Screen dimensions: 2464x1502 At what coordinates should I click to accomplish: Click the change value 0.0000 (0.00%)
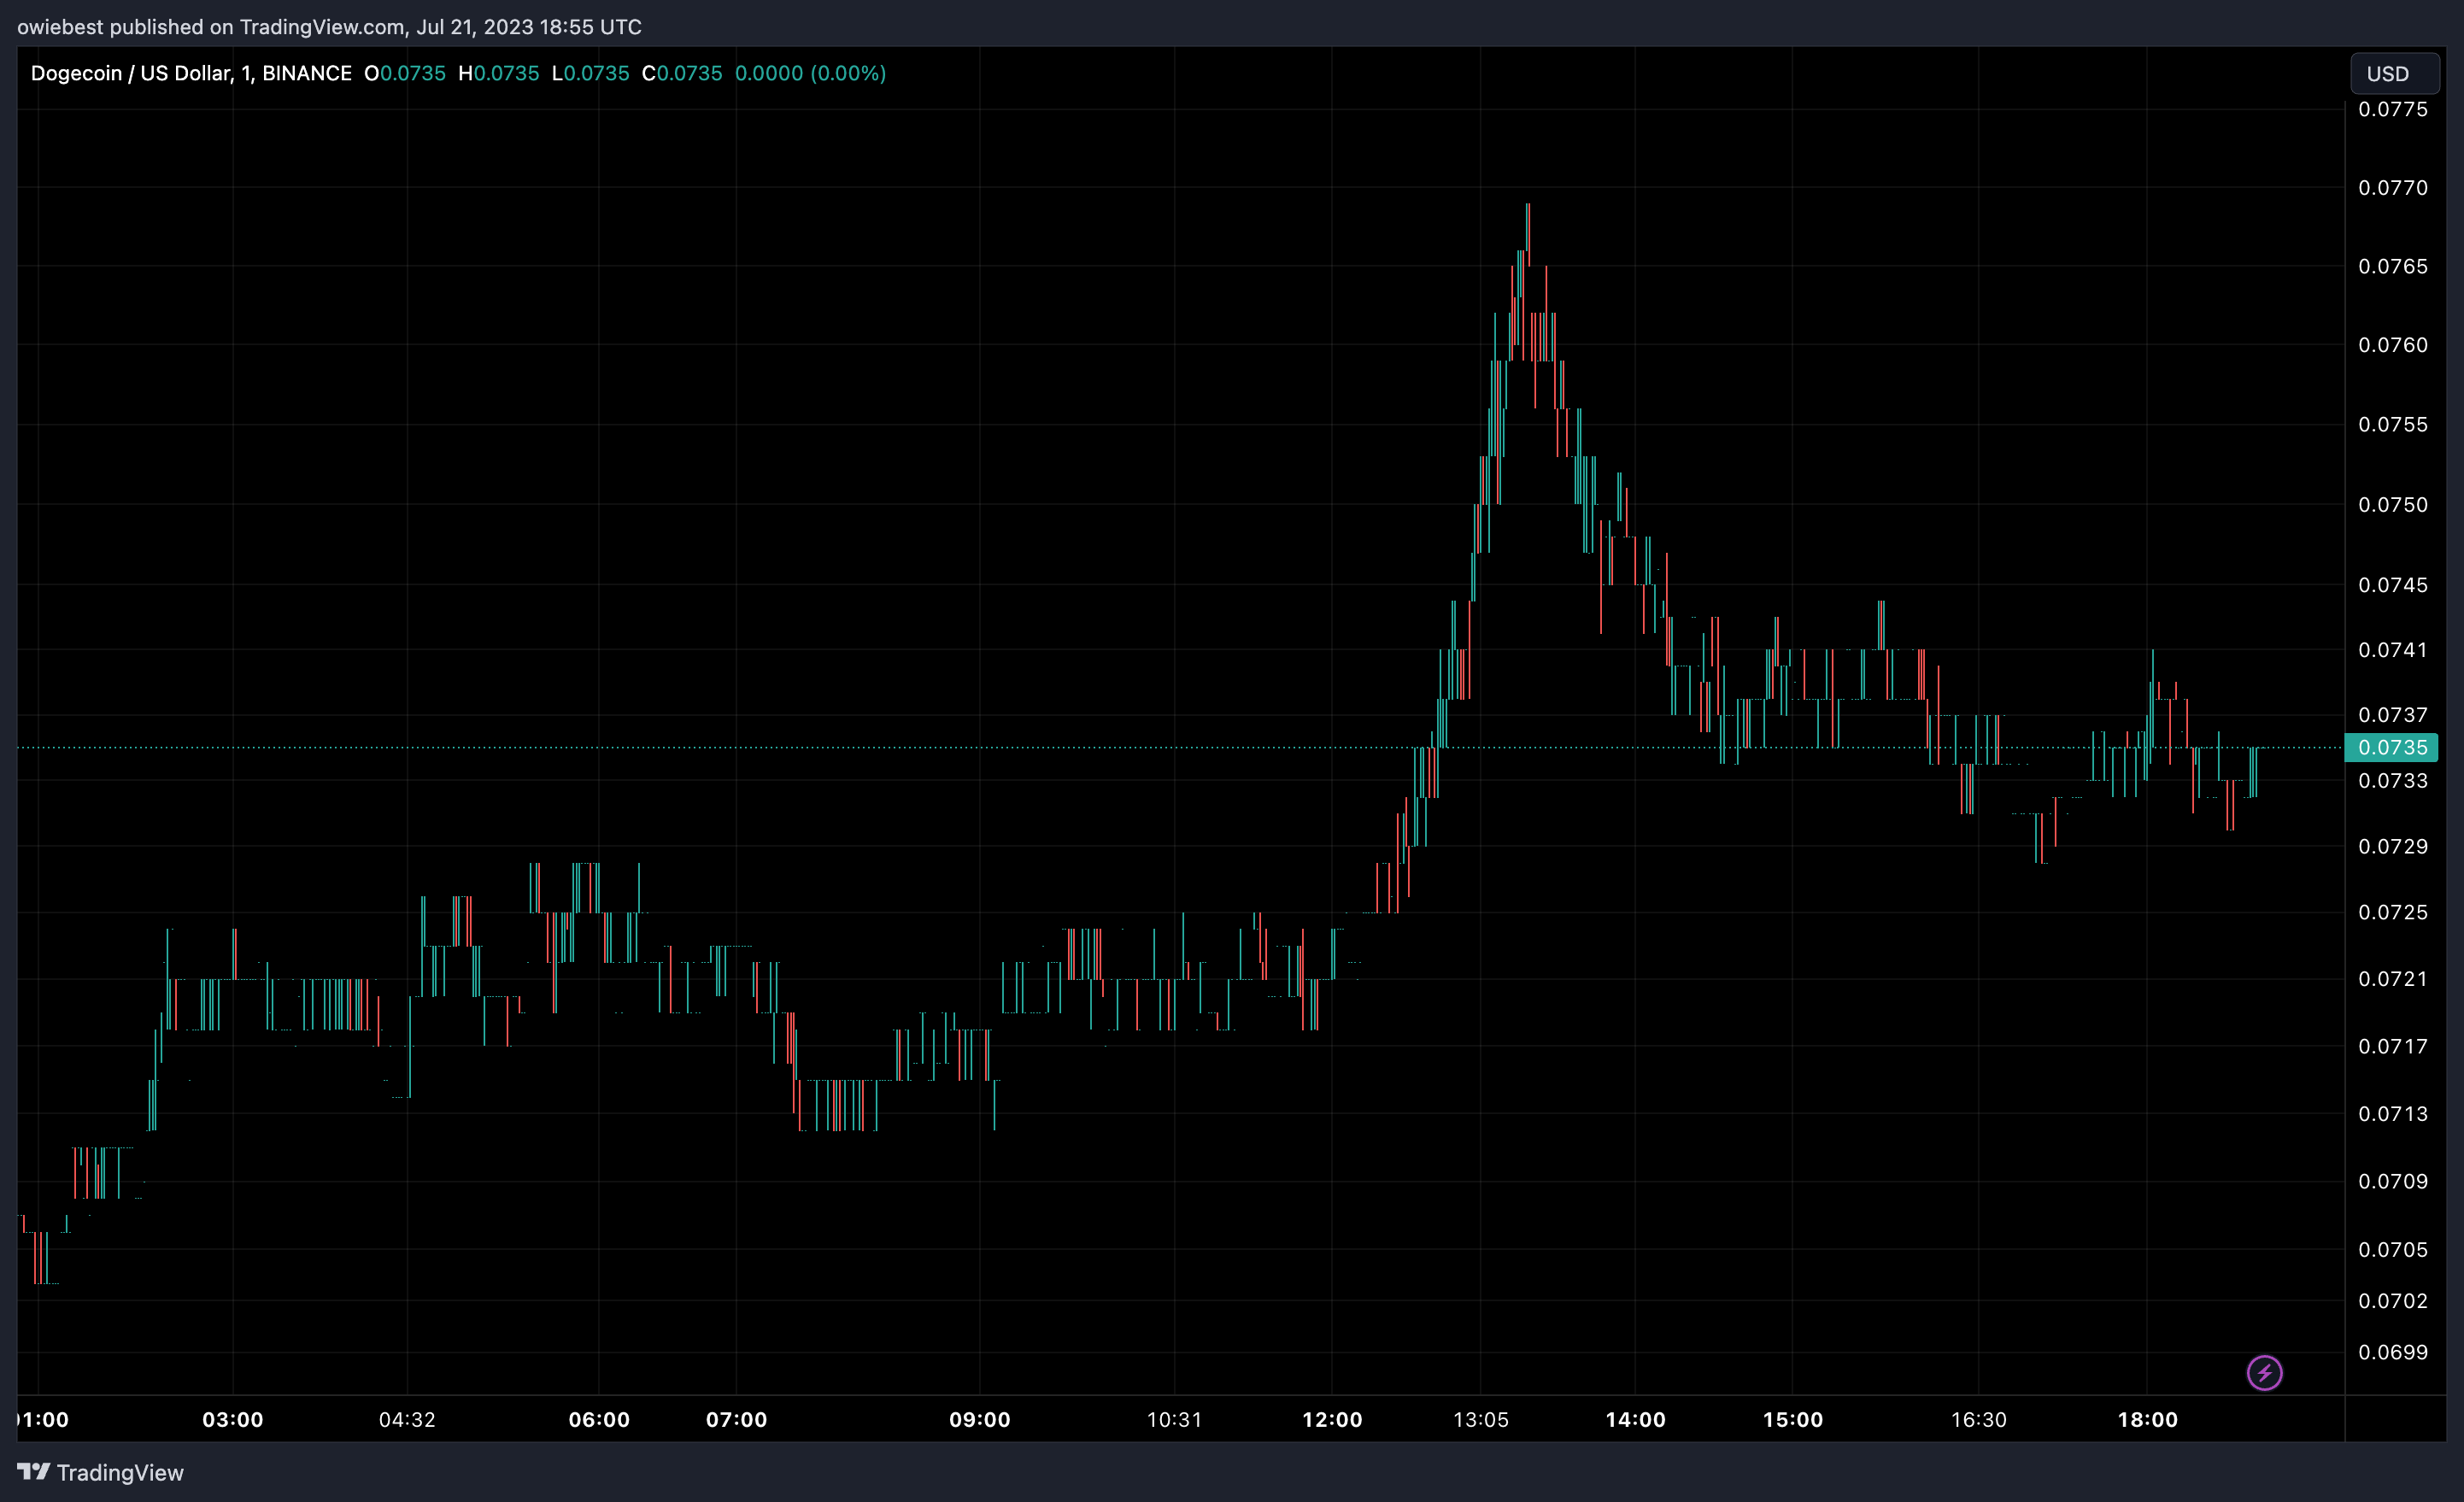810,73
